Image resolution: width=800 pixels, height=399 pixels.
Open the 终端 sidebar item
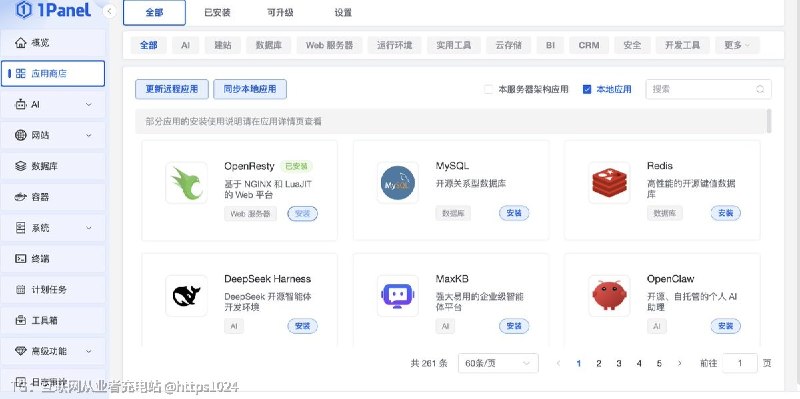pyautogui.click(x=53, y=259)
